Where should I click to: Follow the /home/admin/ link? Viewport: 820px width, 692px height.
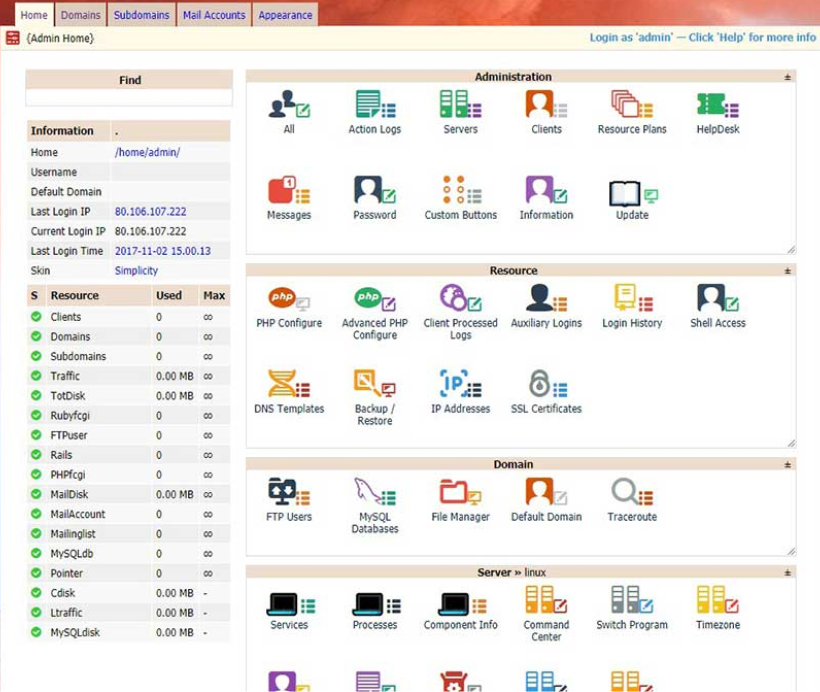[x=147, y=153]
